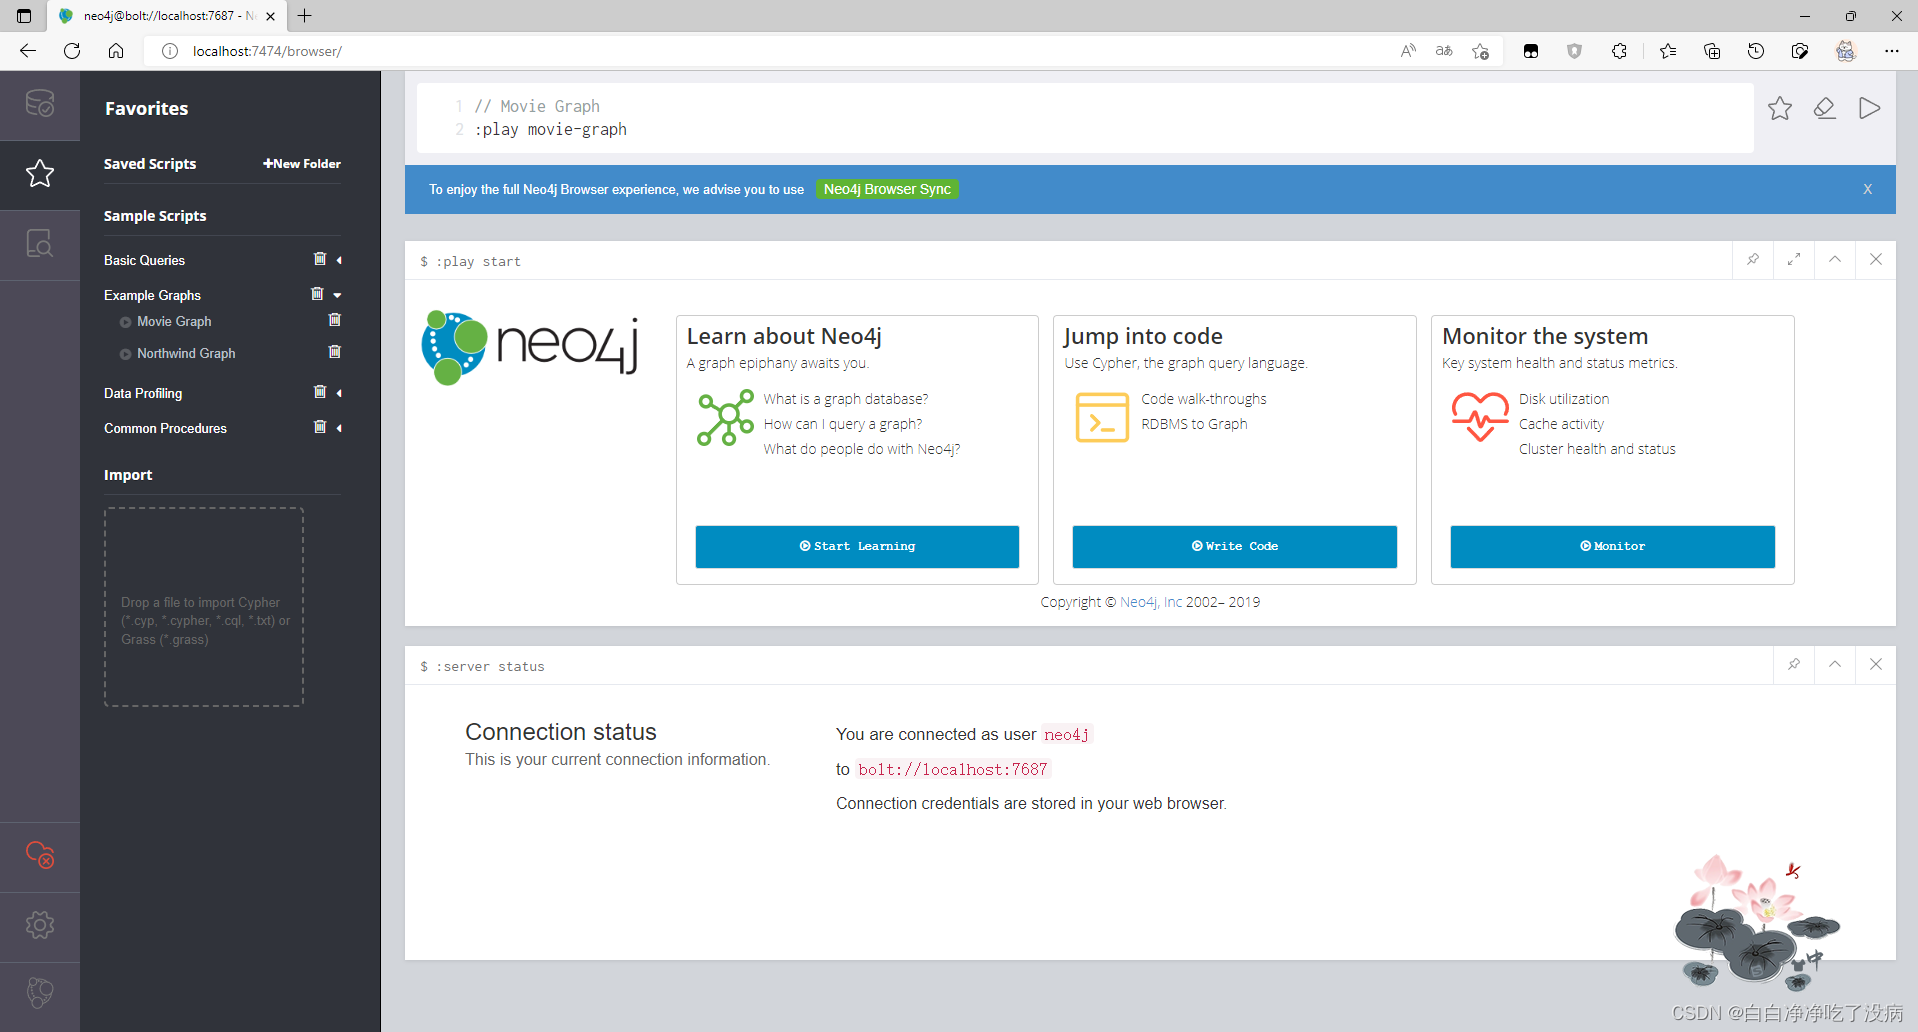Close the neo4j browser tab
The image size is (1918, 1032).
[270, 16]
